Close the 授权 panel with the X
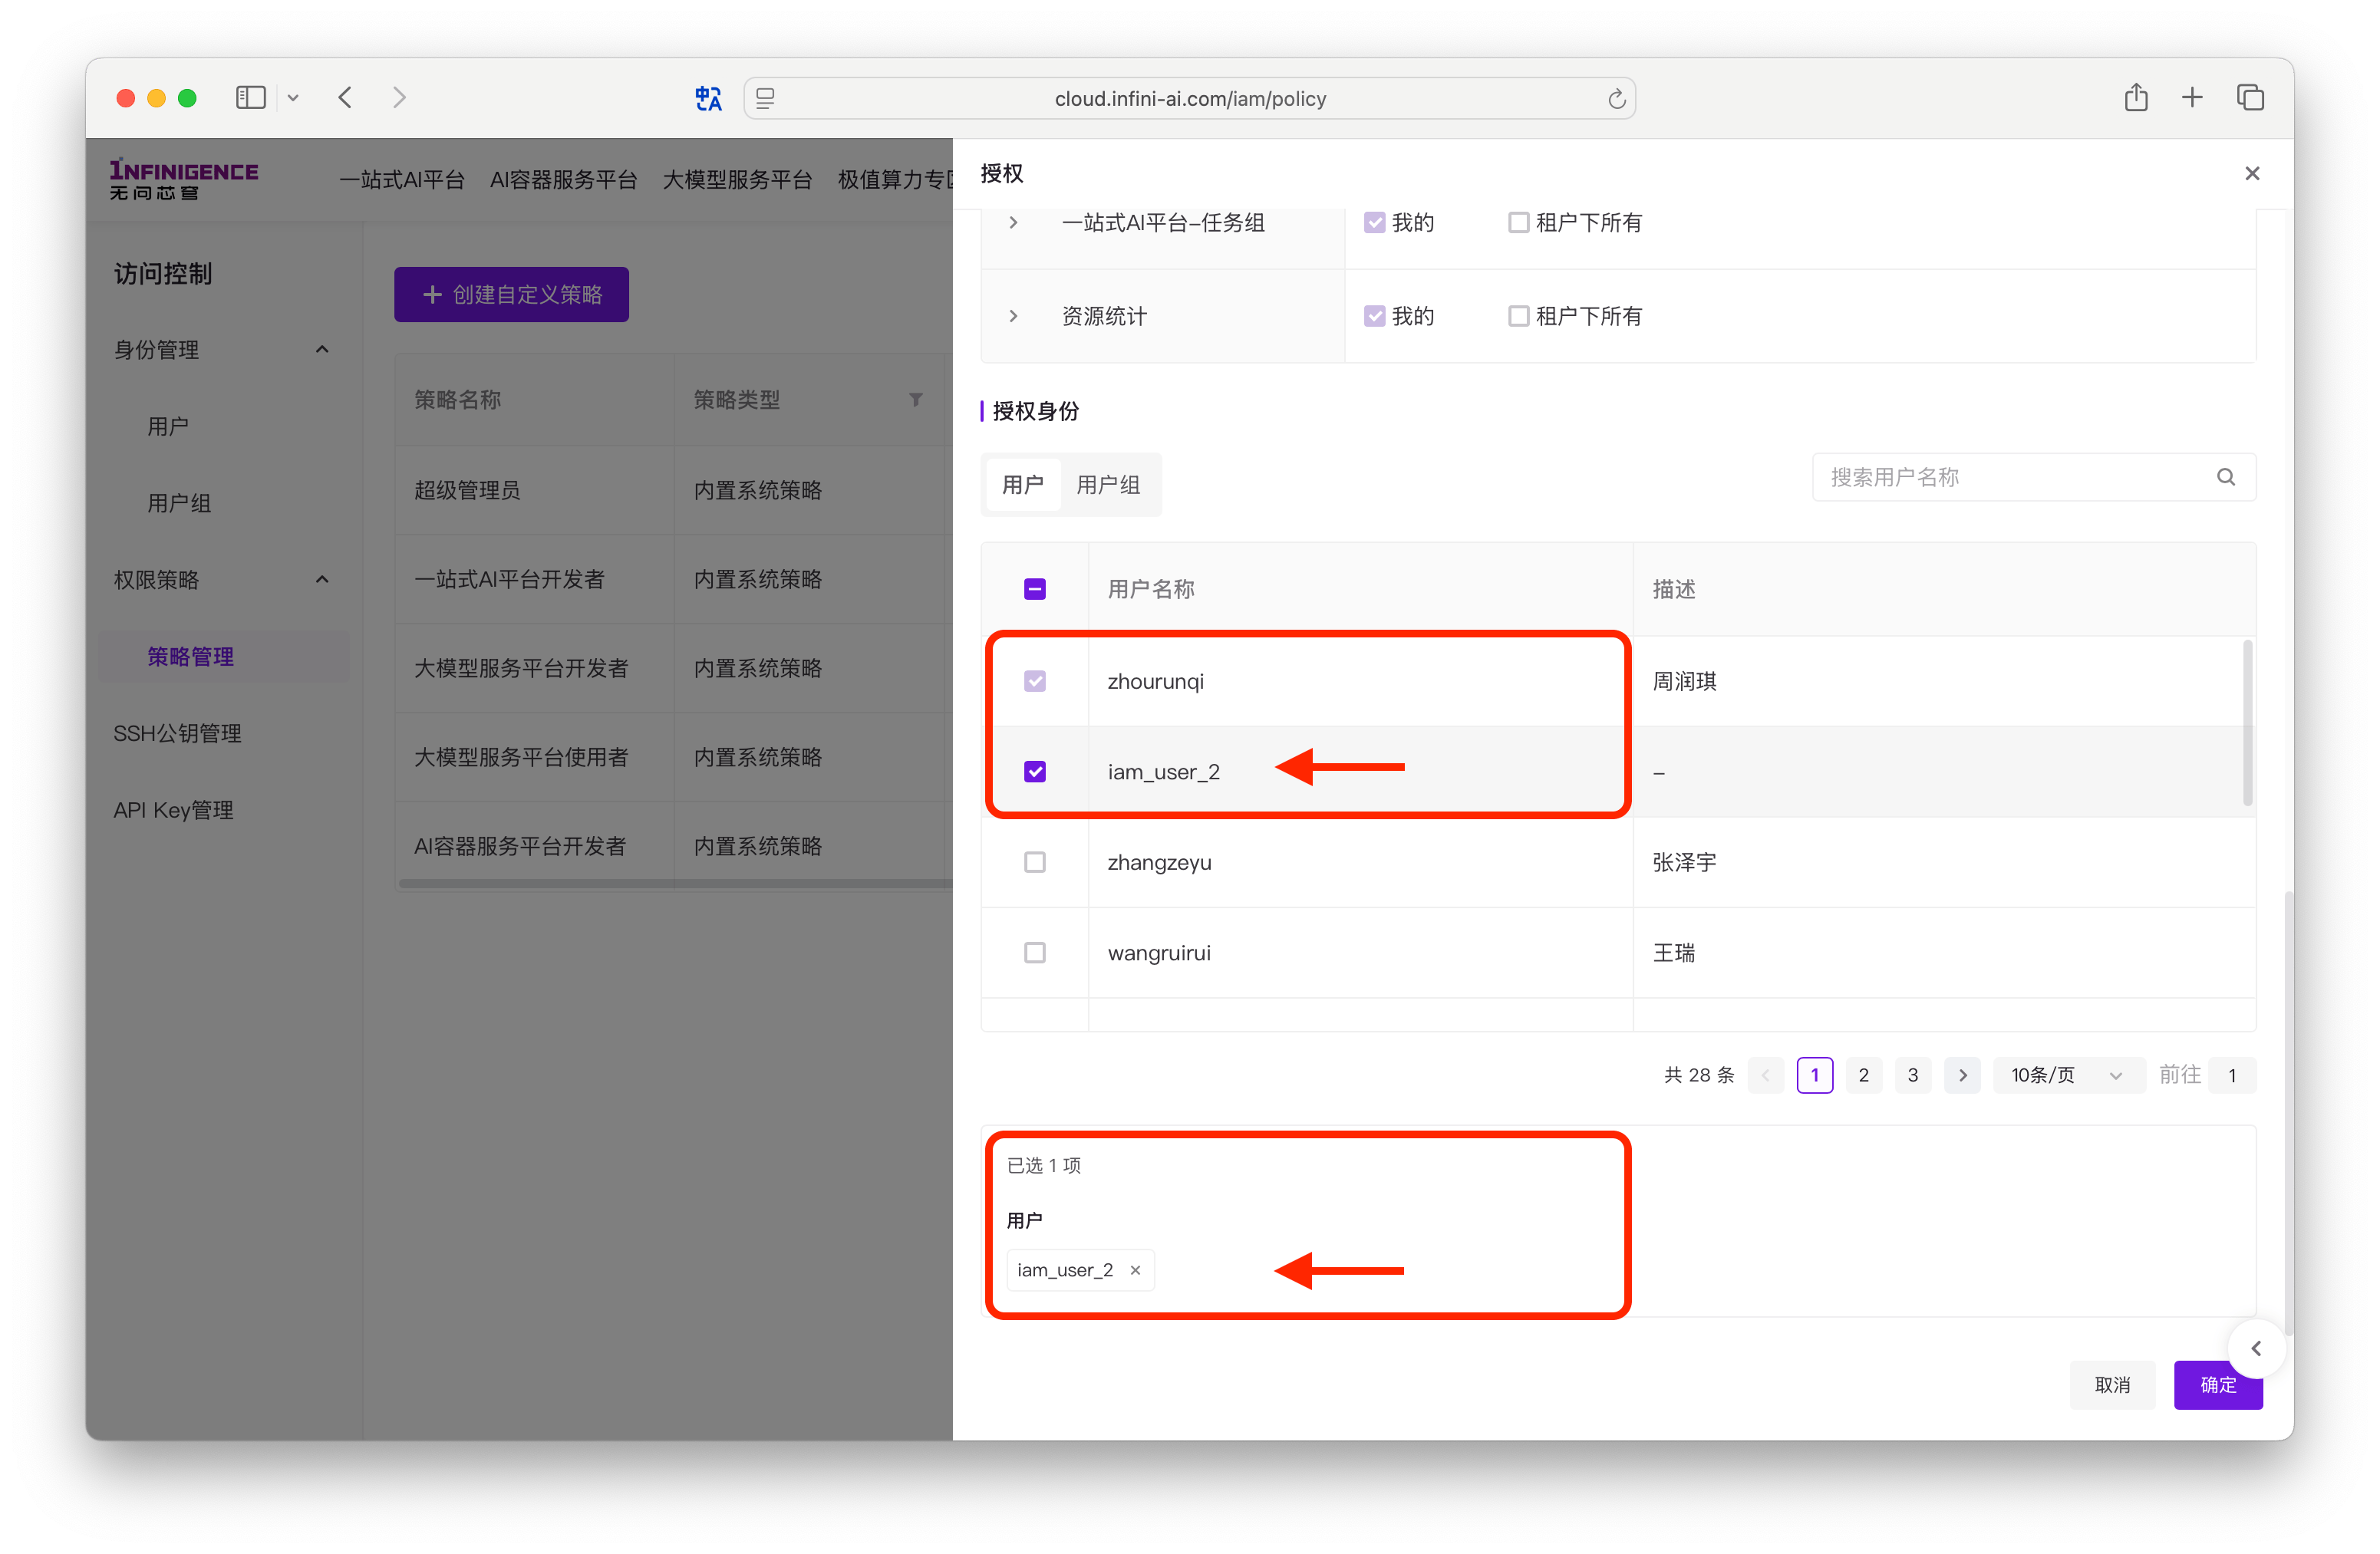The image size is (2380, 1554). pos(2251,173)
